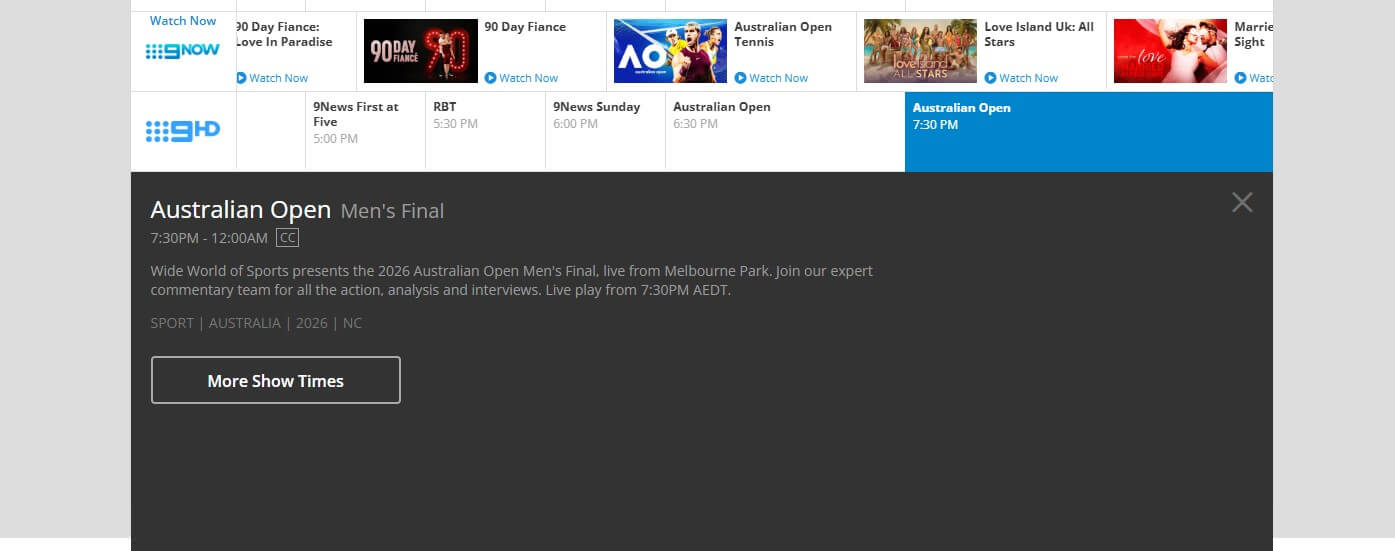Open the Married At First Sight thumbnail
This screenshot has width=1395, height=551.
[x=1170, y=51]
